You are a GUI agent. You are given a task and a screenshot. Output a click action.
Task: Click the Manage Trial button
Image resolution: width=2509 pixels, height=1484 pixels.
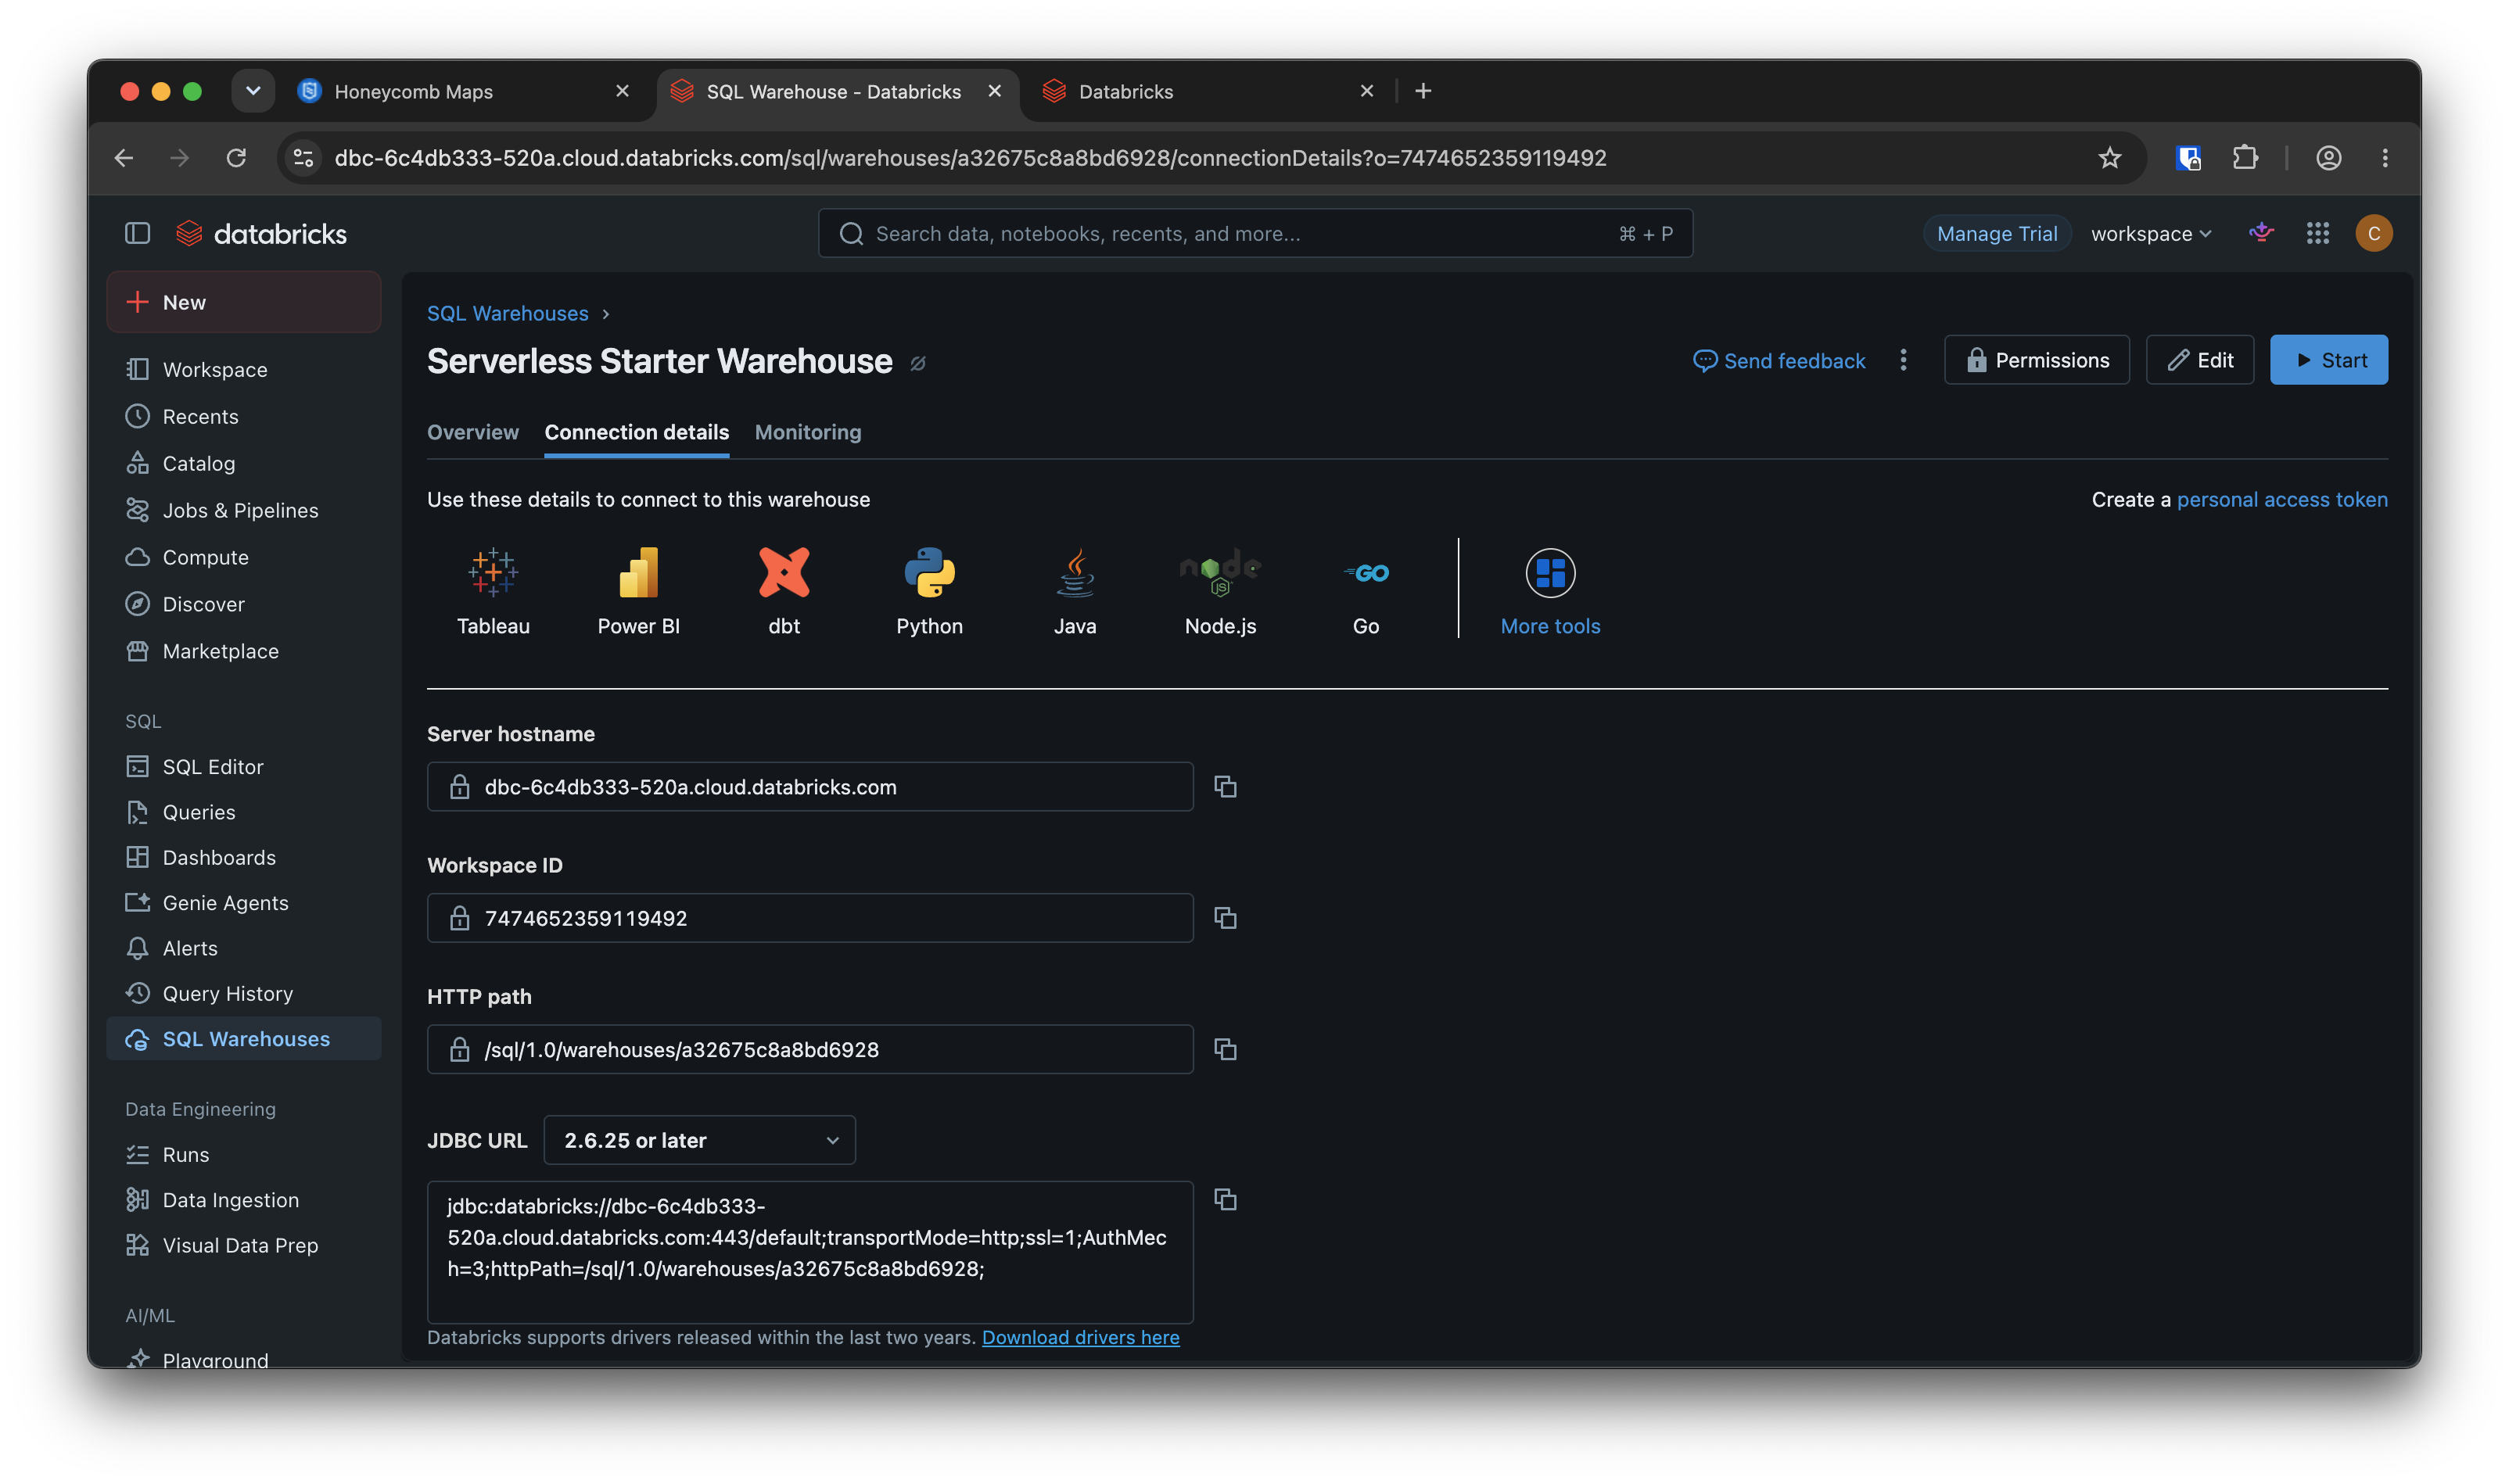1996,233
